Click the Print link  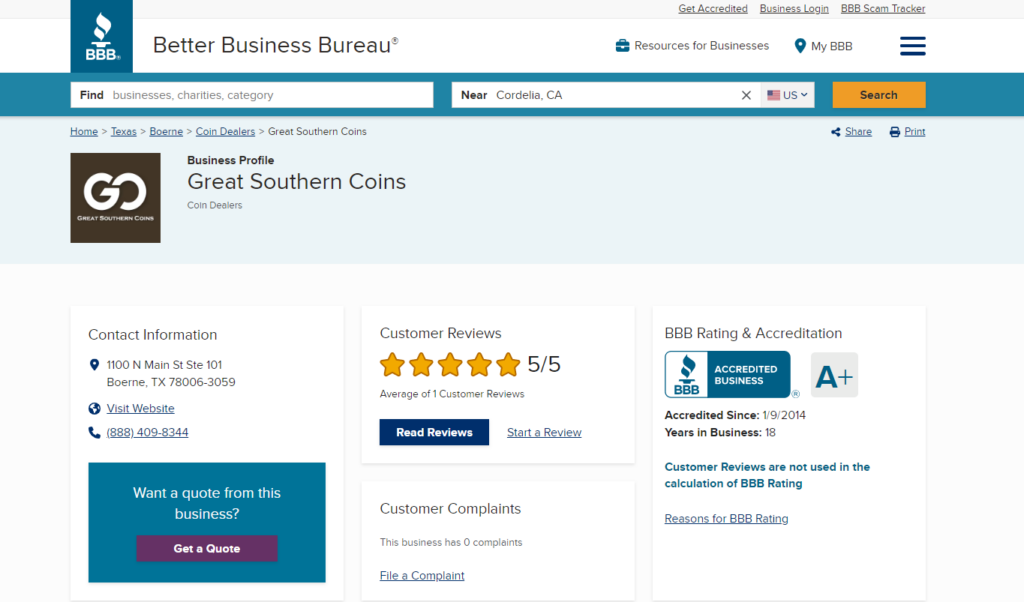(914, 131)
